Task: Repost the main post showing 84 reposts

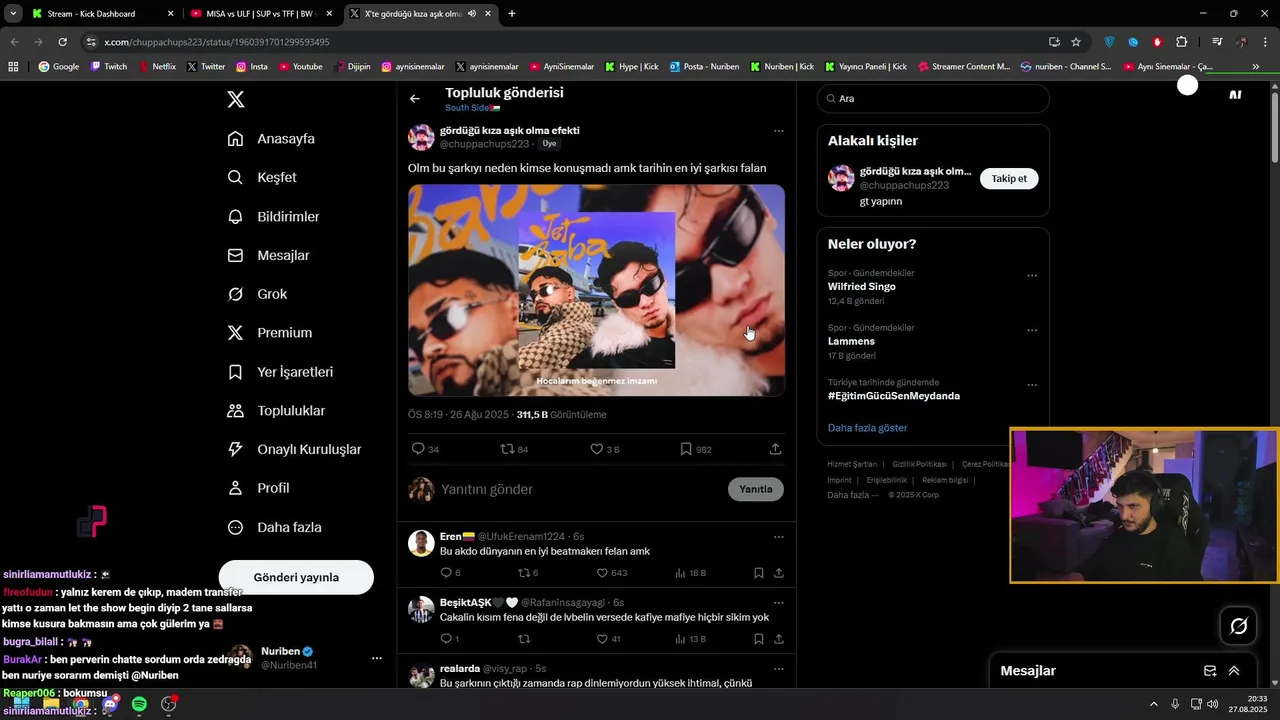Action: pyautogui.click(x=514, y=449)
